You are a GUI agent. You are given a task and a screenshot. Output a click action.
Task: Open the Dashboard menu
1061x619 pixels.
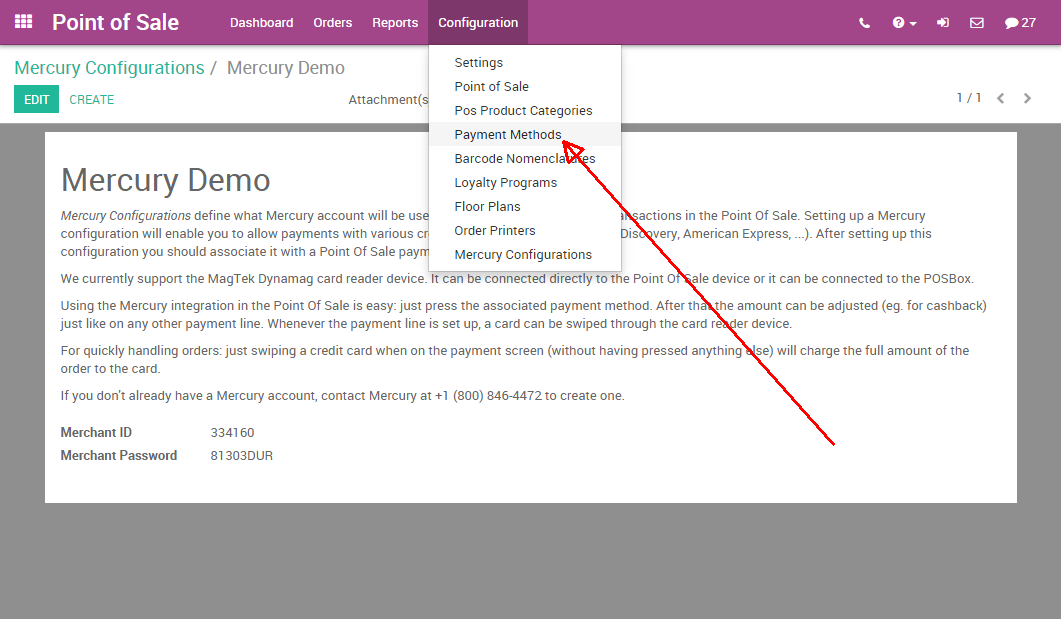[x=261, y=22]
